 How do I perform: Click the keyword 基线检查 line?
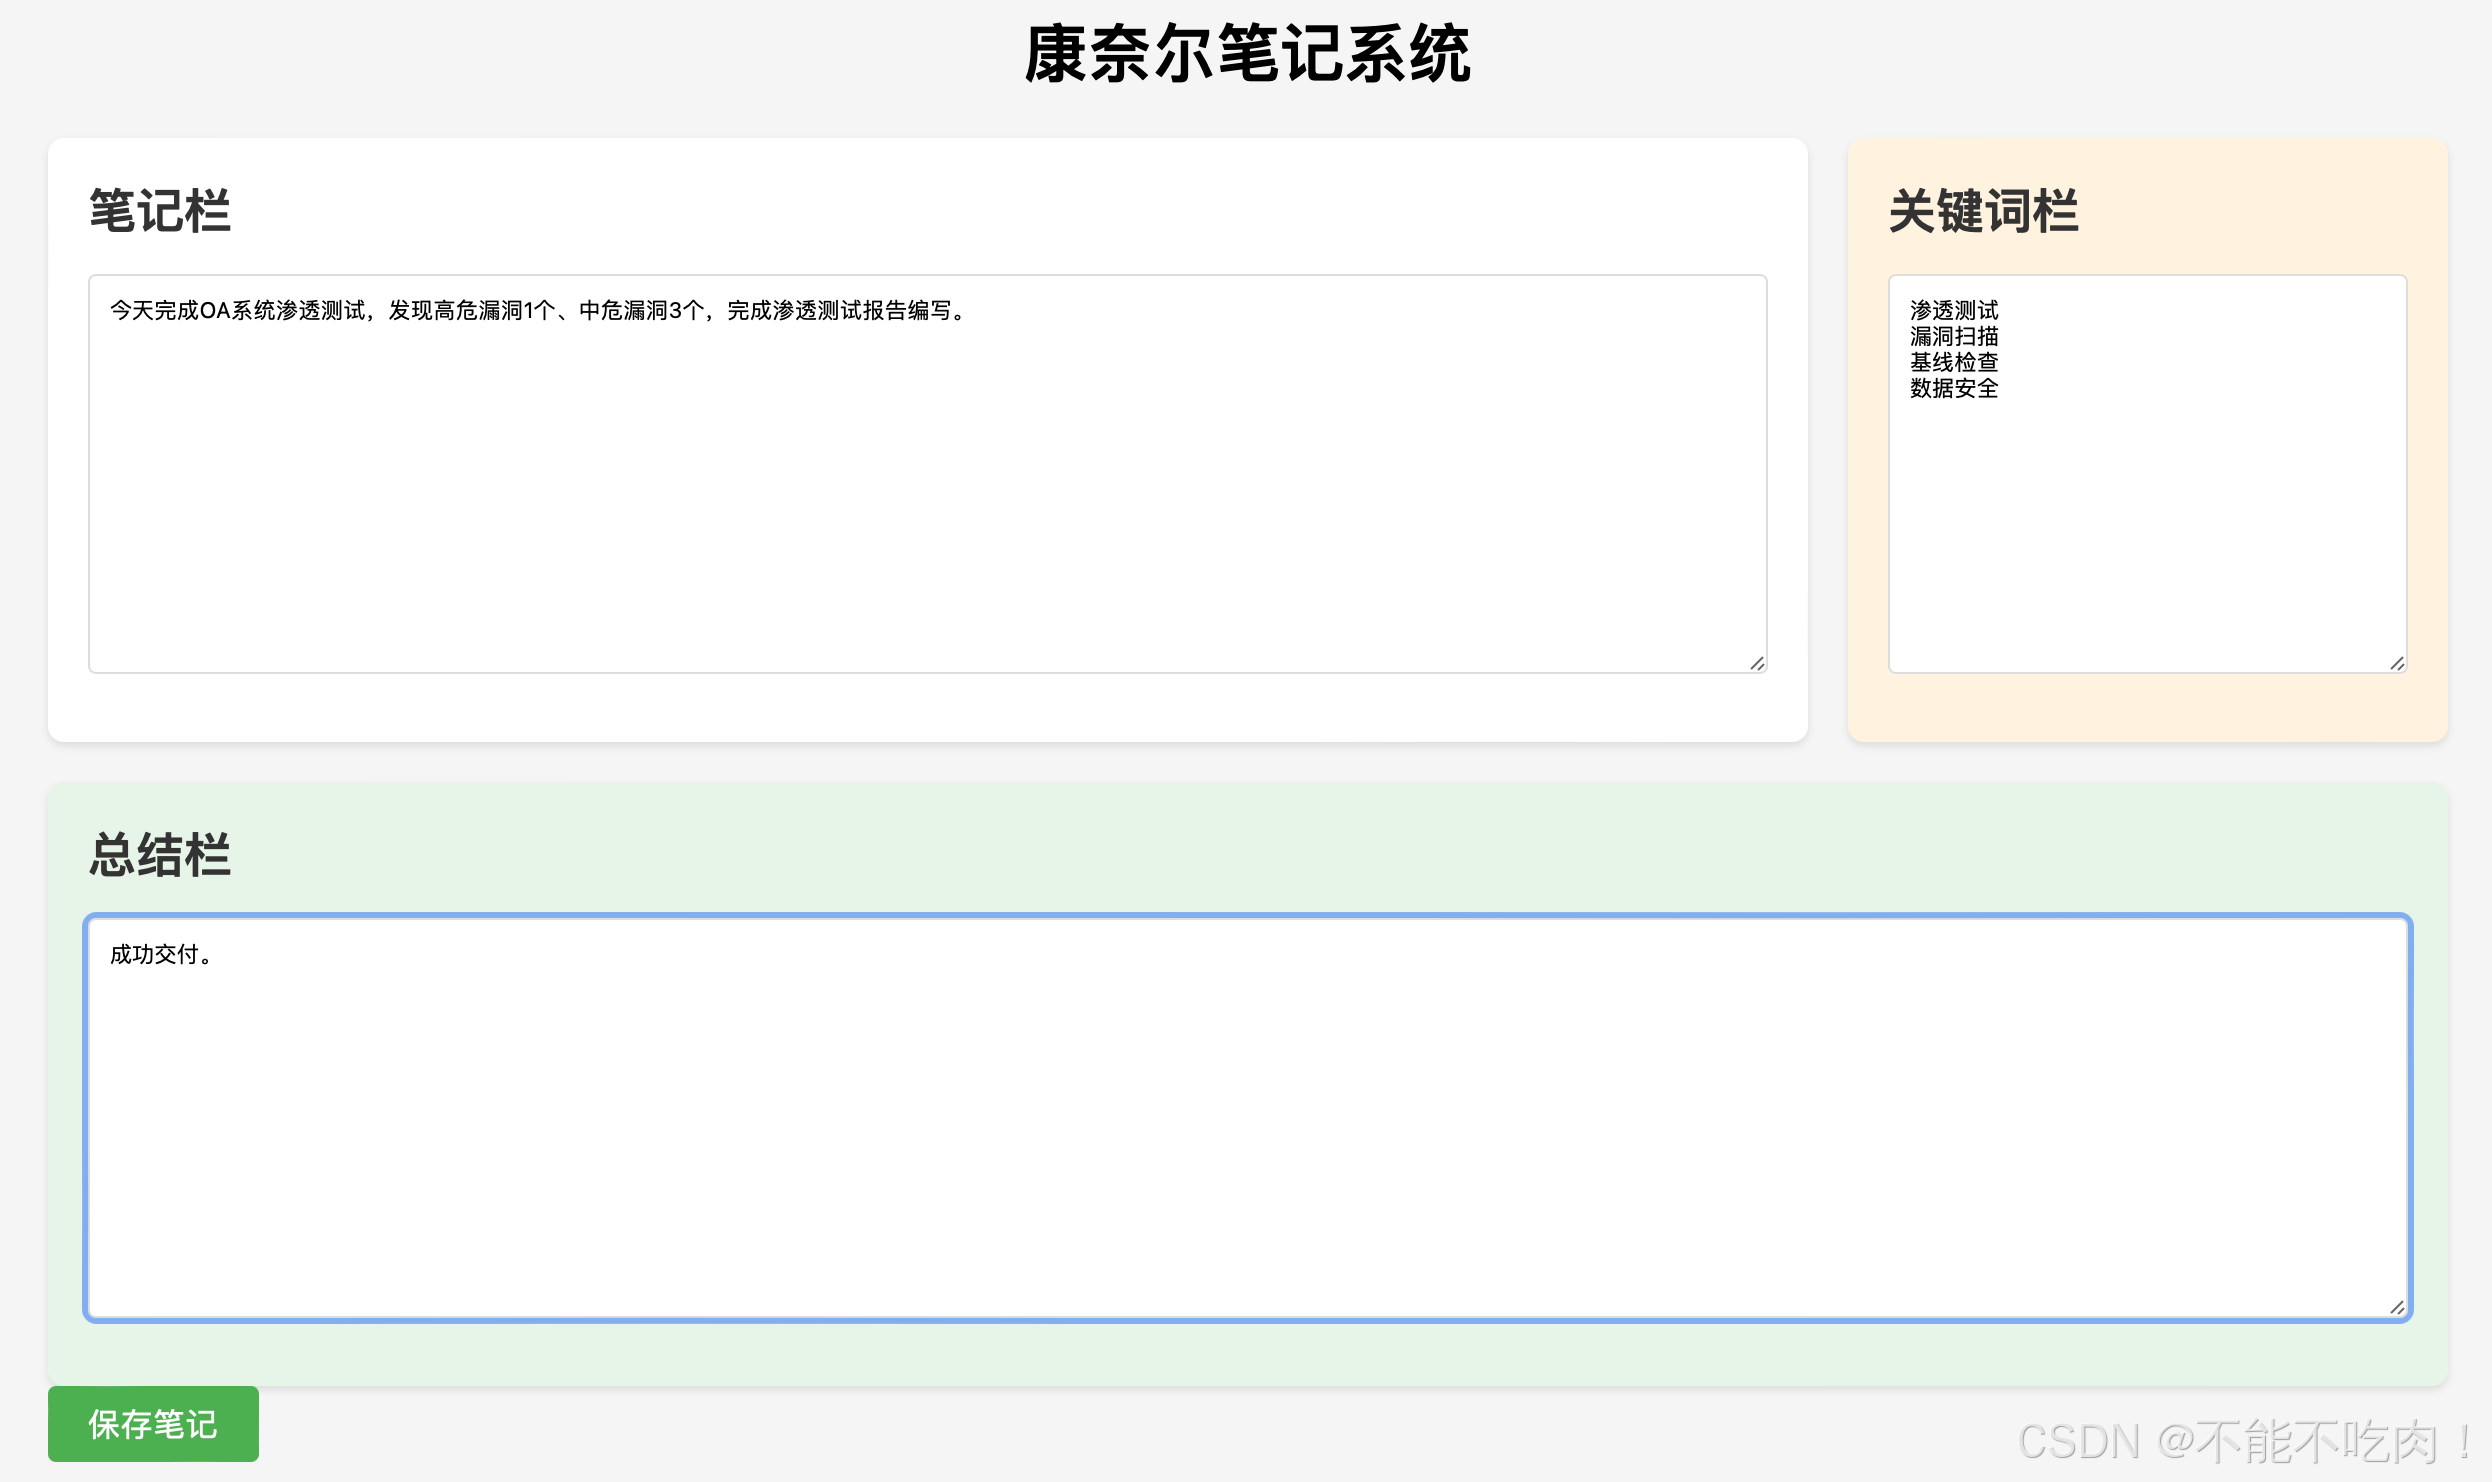coord(1953,362)
